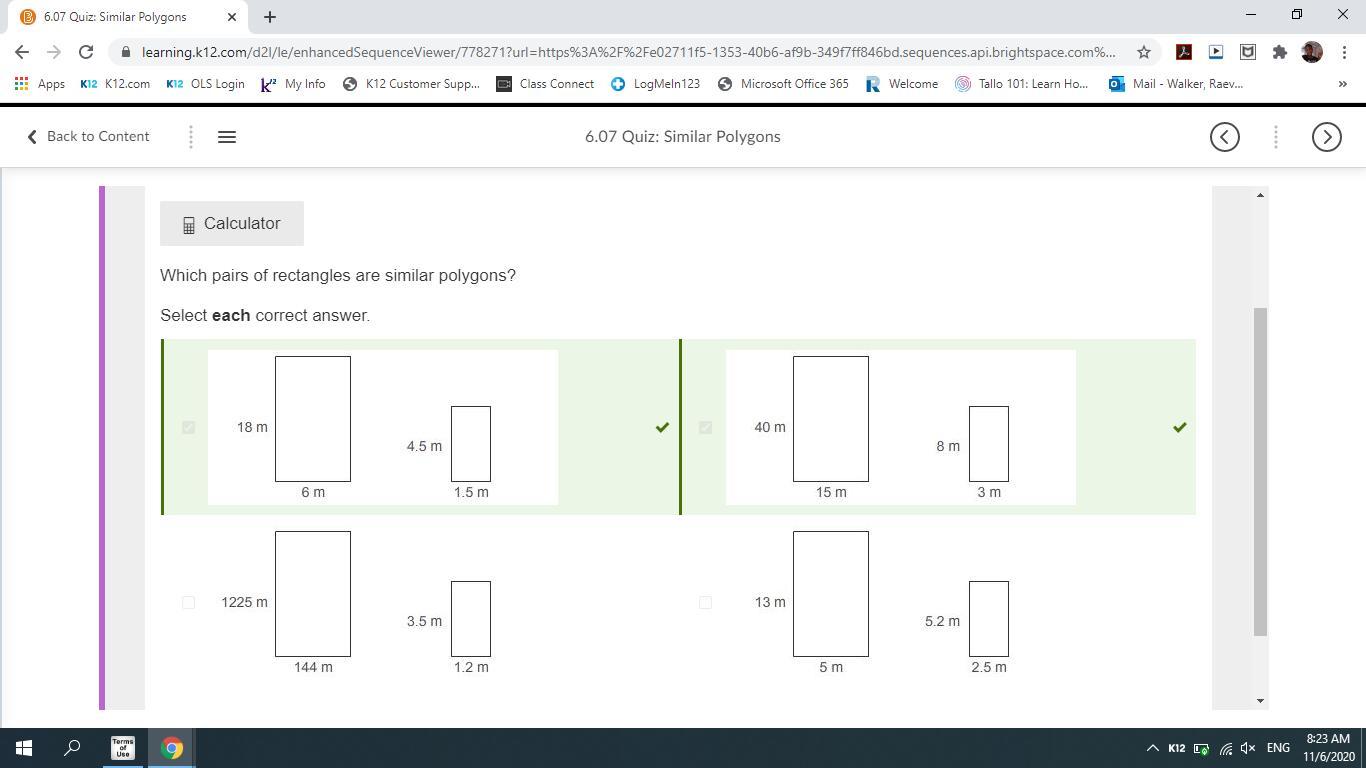Open a new browser tab
Viewport: 1366px width, 768px height.
(270, 17)
